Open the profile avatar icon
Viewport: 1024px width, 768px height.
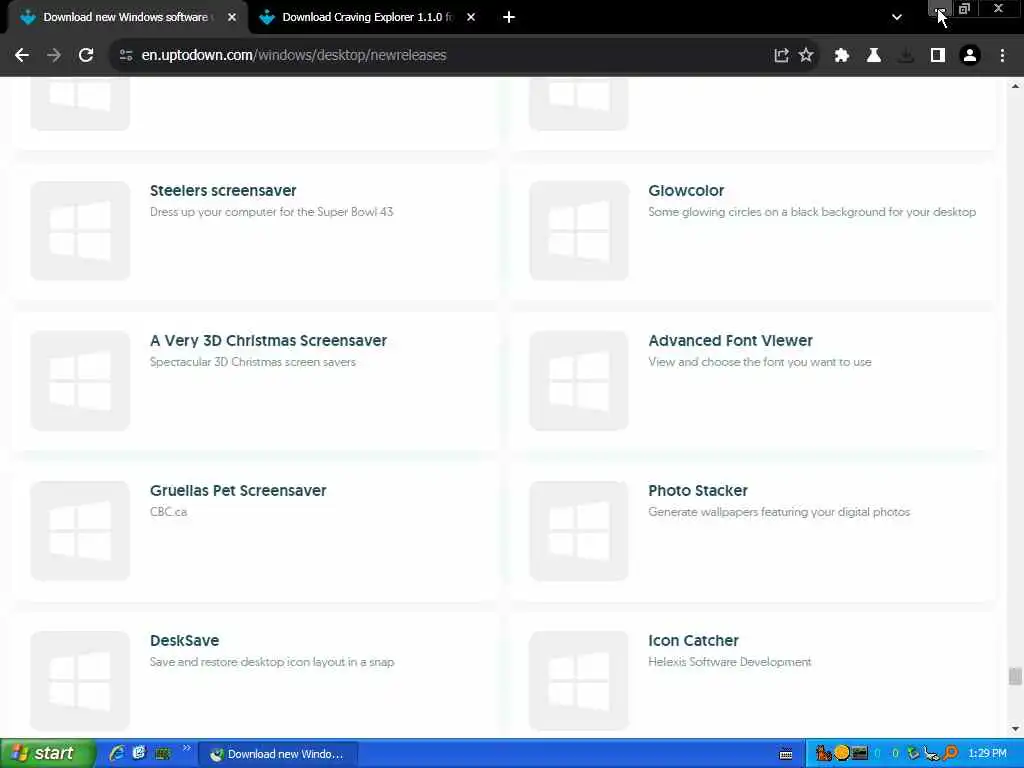pos(970,56)
